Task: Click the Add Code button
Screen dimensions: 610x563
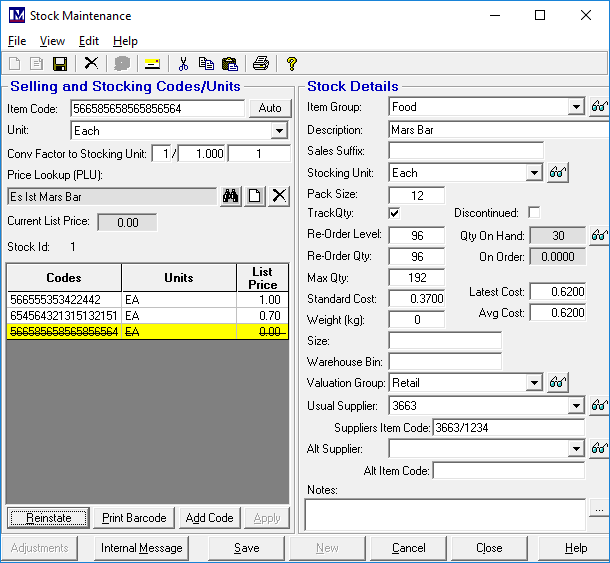Action: coord(209,518)
